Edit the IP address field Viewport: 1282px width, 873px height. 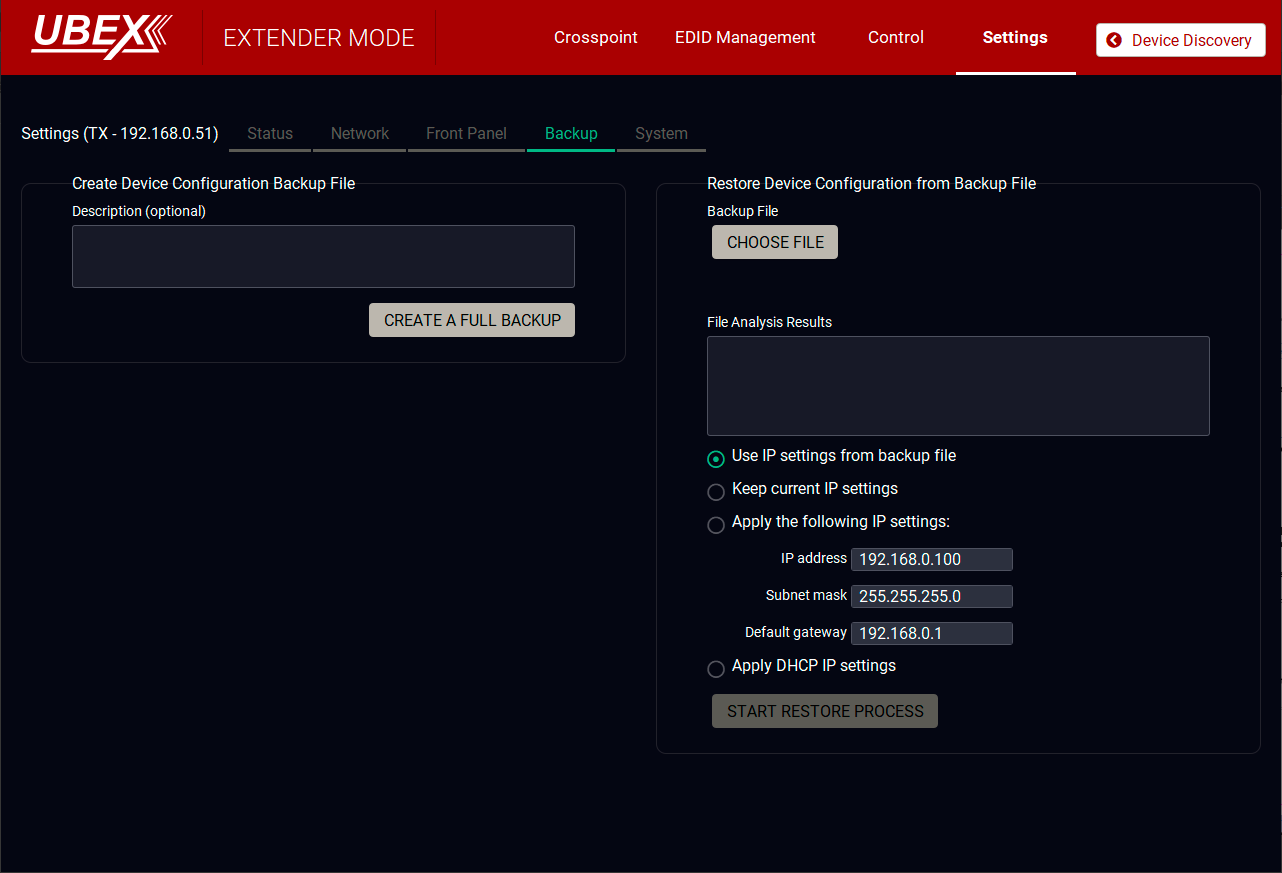point(931,559)
